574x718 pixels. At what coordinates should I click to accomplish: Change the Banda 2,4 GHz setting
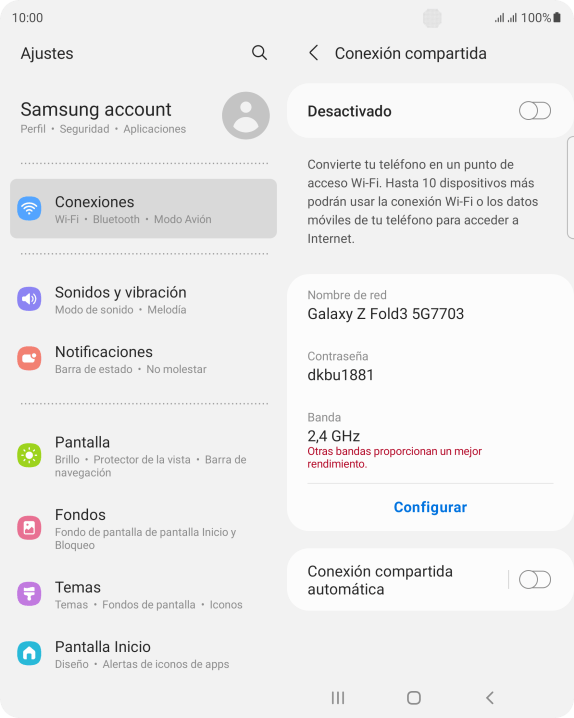(430, 442)
